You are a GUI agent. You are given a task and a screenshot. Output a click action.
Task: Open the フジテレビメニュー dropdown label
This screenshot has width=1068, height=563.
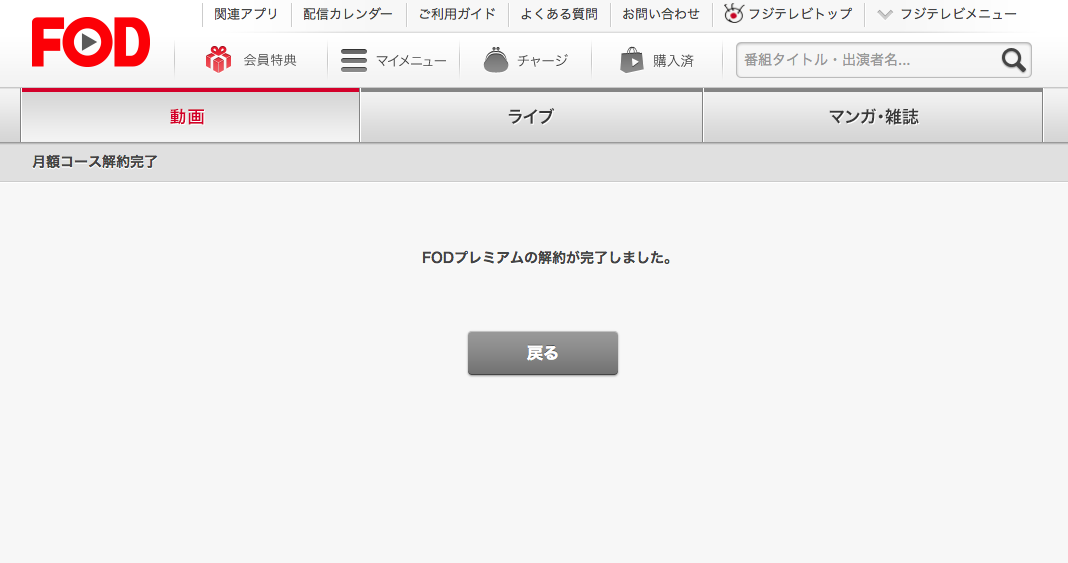[958, 14]
